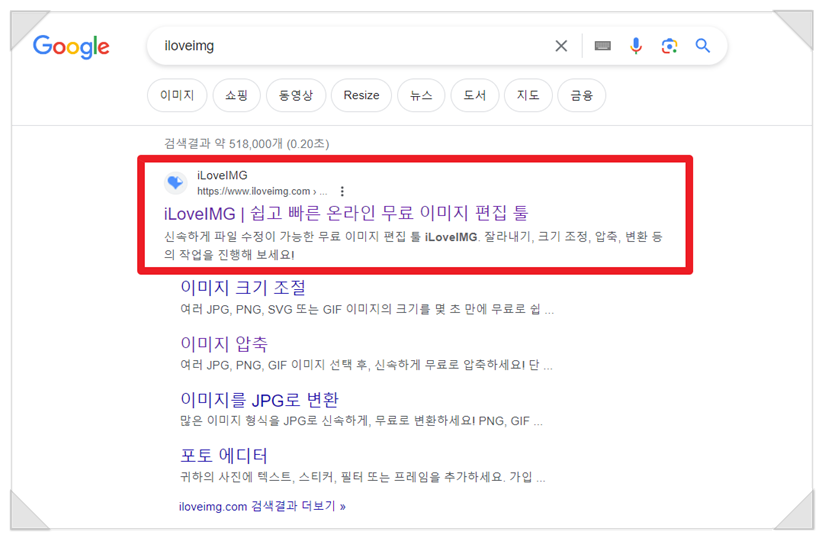Click the https://www.iloveimg.com URL text
Viewport: 824px width, 540px height.
click(x=254, y=191)
